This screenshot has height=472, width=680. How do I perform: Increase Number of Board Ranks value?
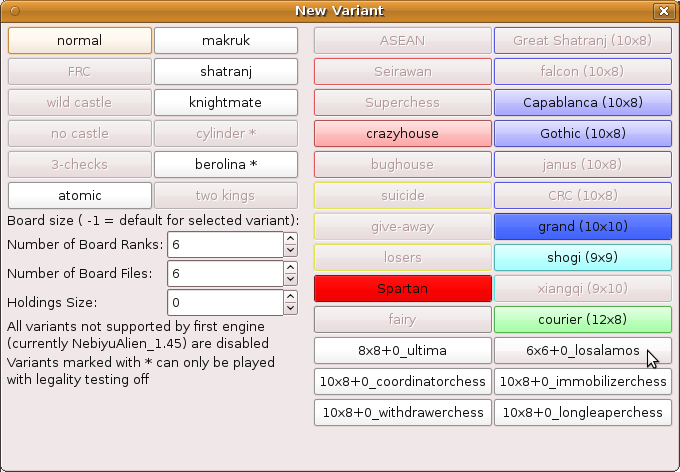(x=290, y=239)
